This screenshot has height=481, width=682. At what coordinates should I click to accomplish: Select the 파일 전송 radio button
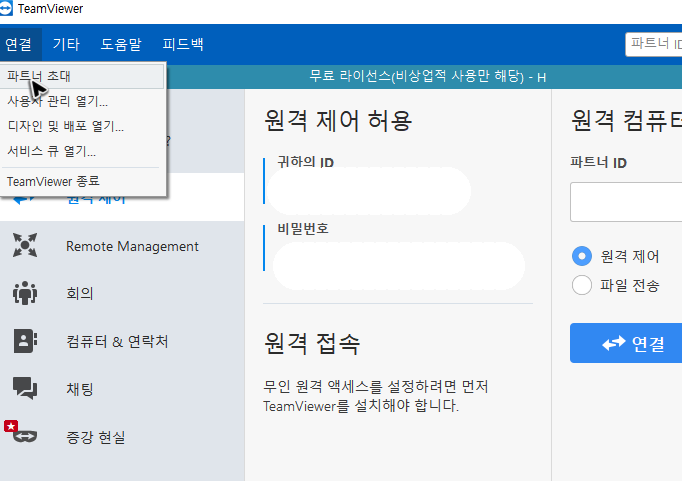pos(582,285)
